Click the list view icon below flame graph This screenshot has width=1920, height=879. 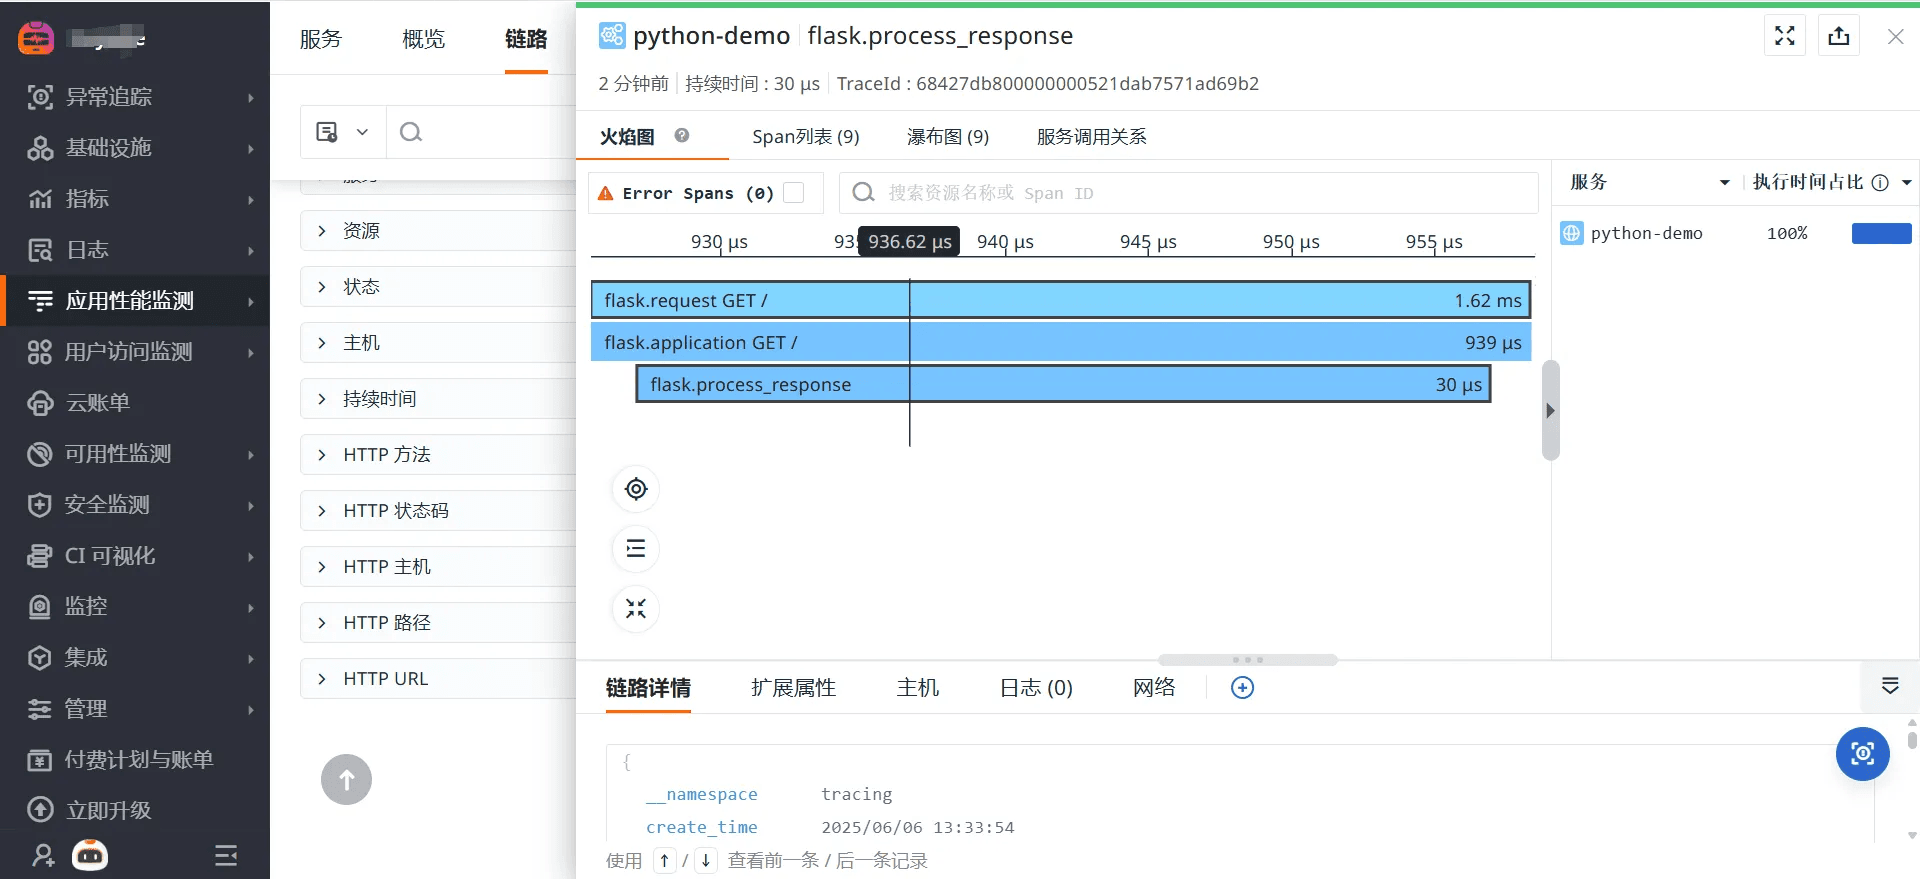(636, 548)
